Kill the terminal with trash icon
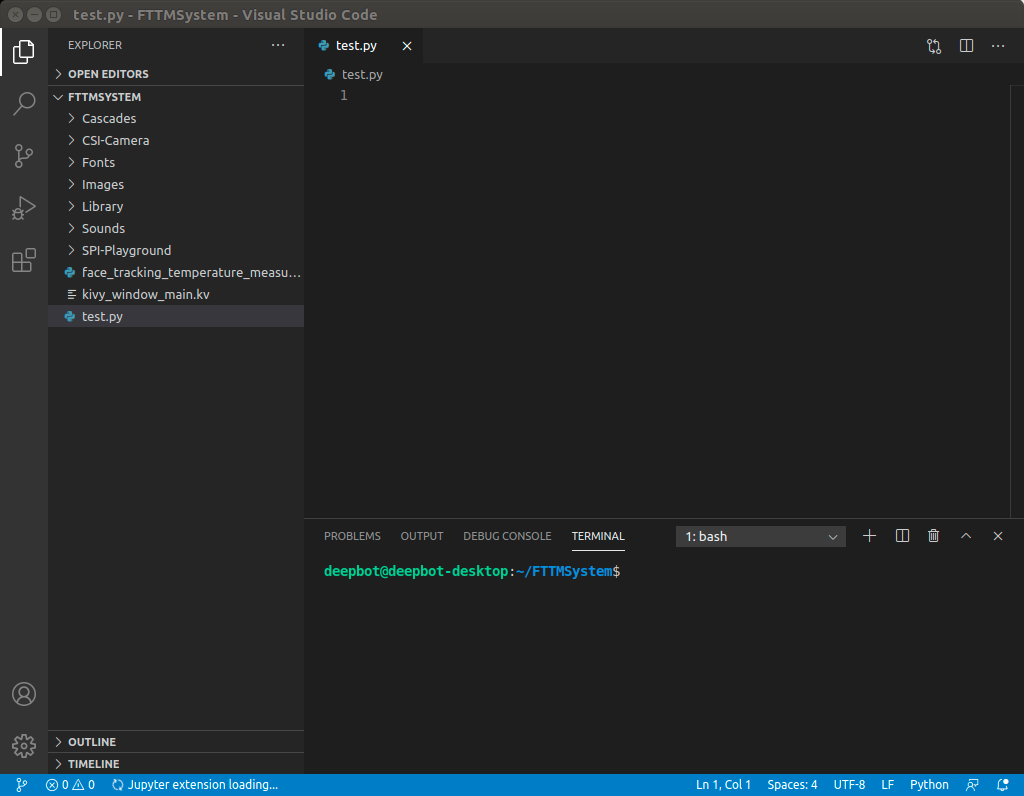Viewport: 1024px width, 796px height. click(934, 536)
